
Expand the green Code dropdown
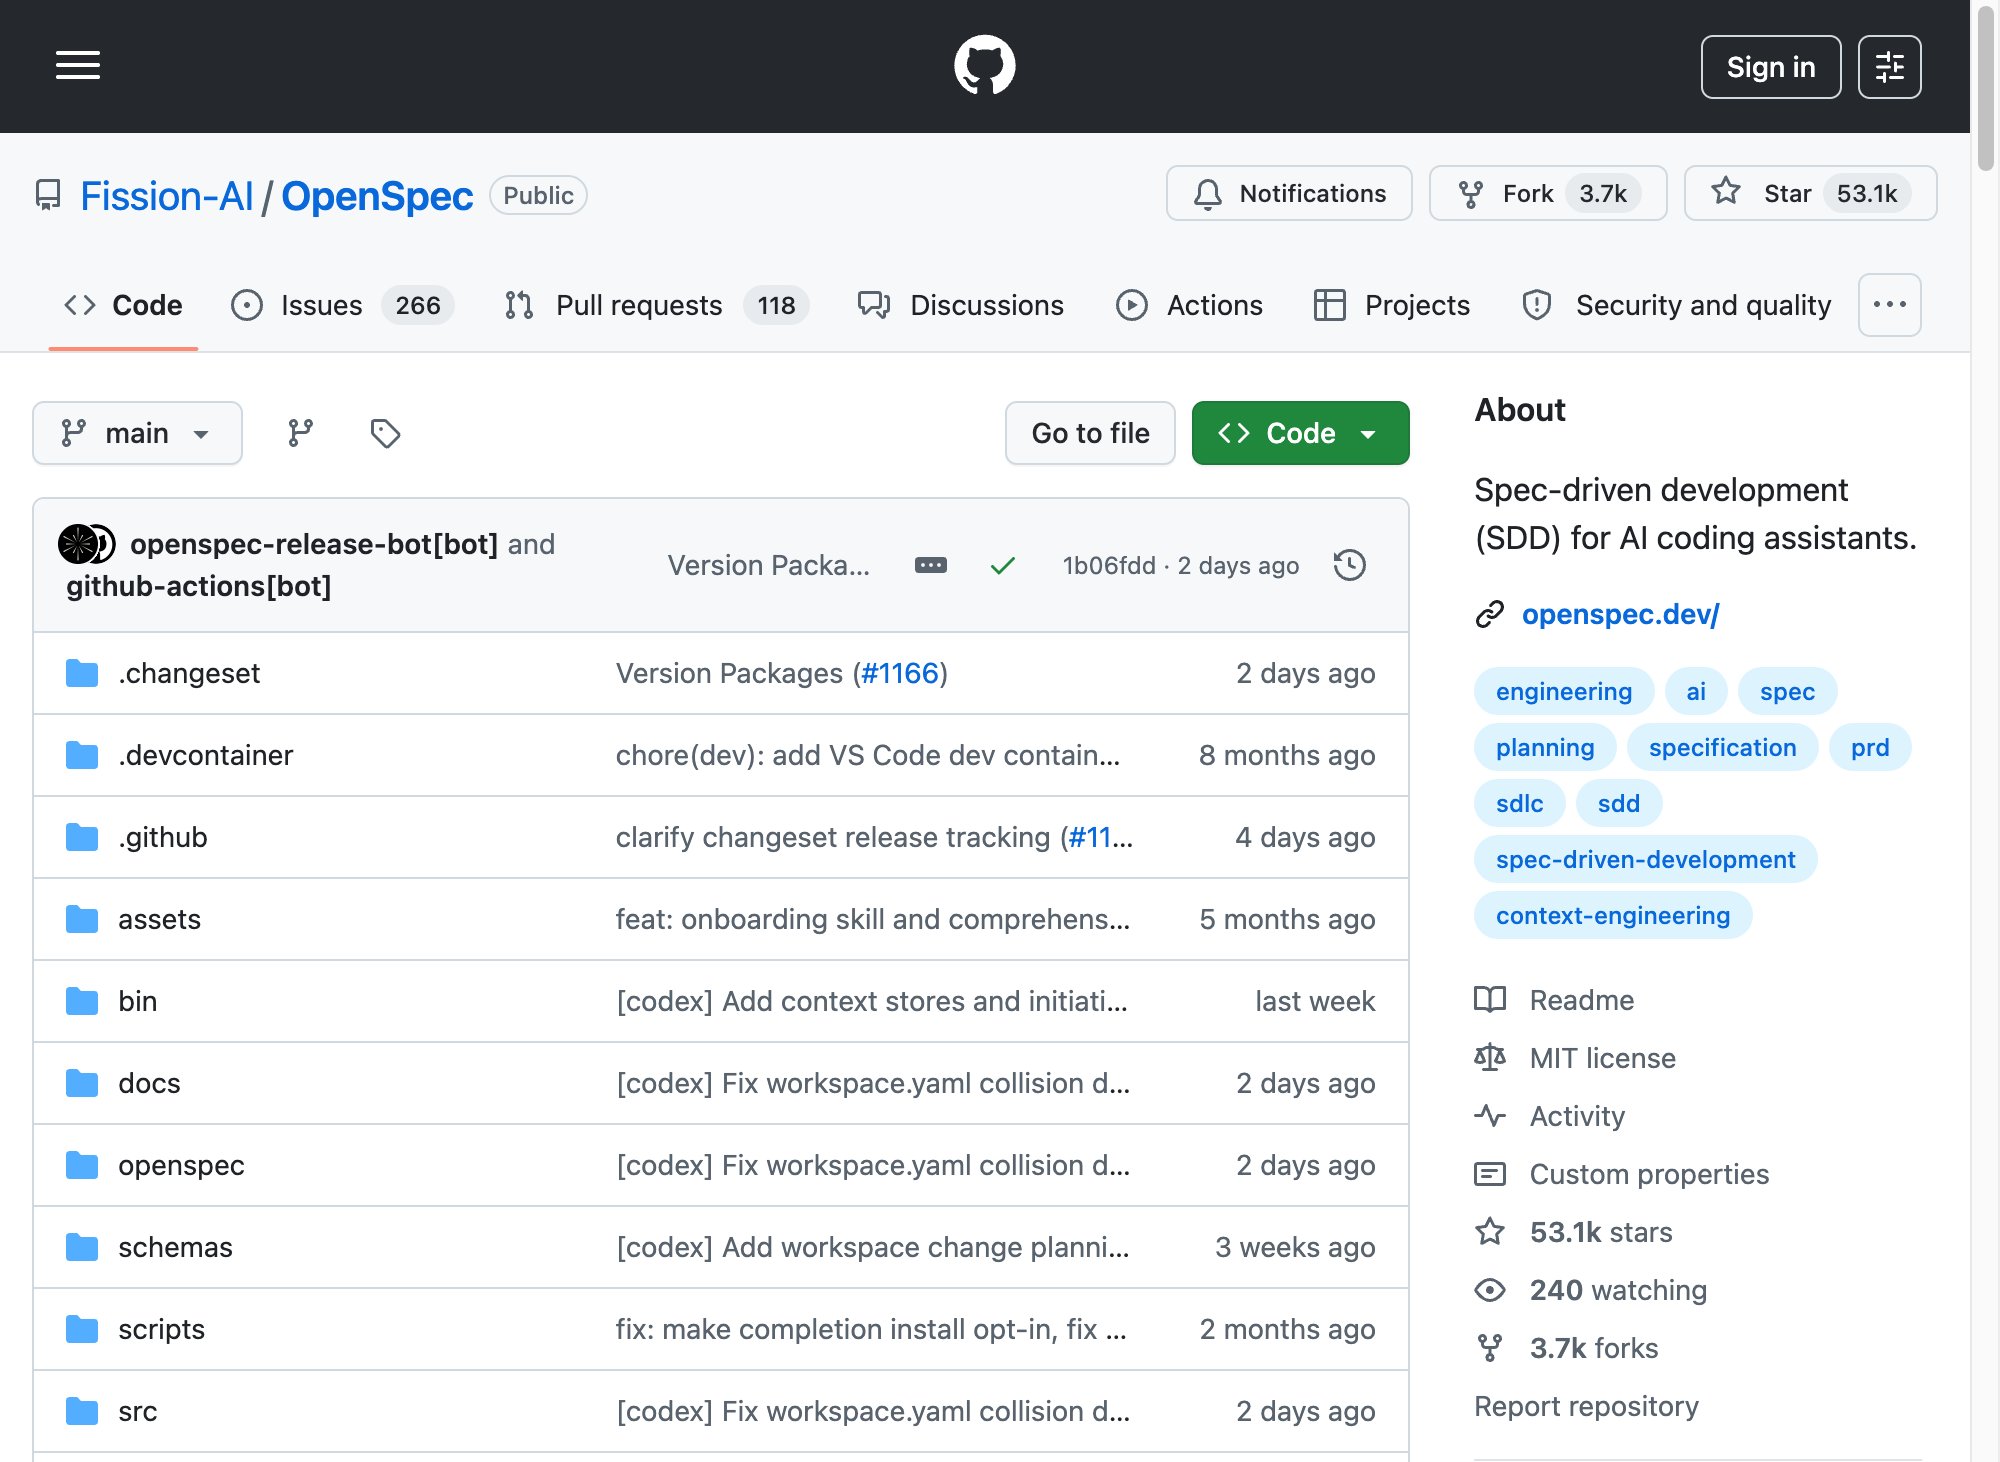(x=1300, y=433)
